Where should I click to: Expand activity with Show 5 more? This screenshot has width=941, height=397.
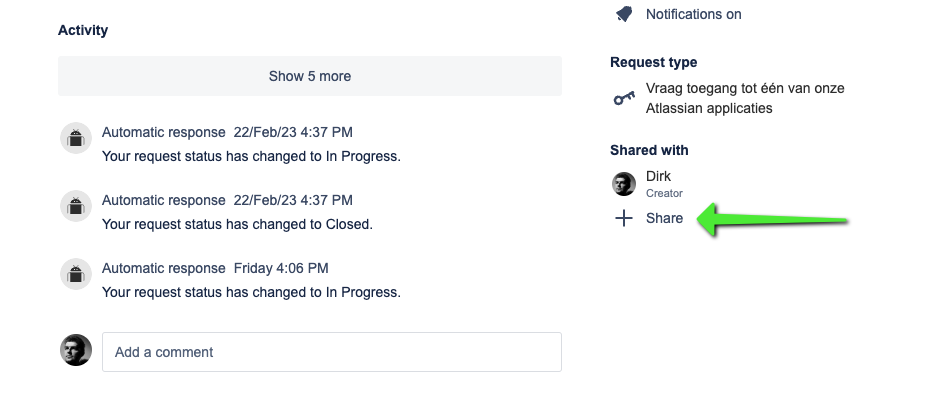pyautogui.click(x=310, y=76)
